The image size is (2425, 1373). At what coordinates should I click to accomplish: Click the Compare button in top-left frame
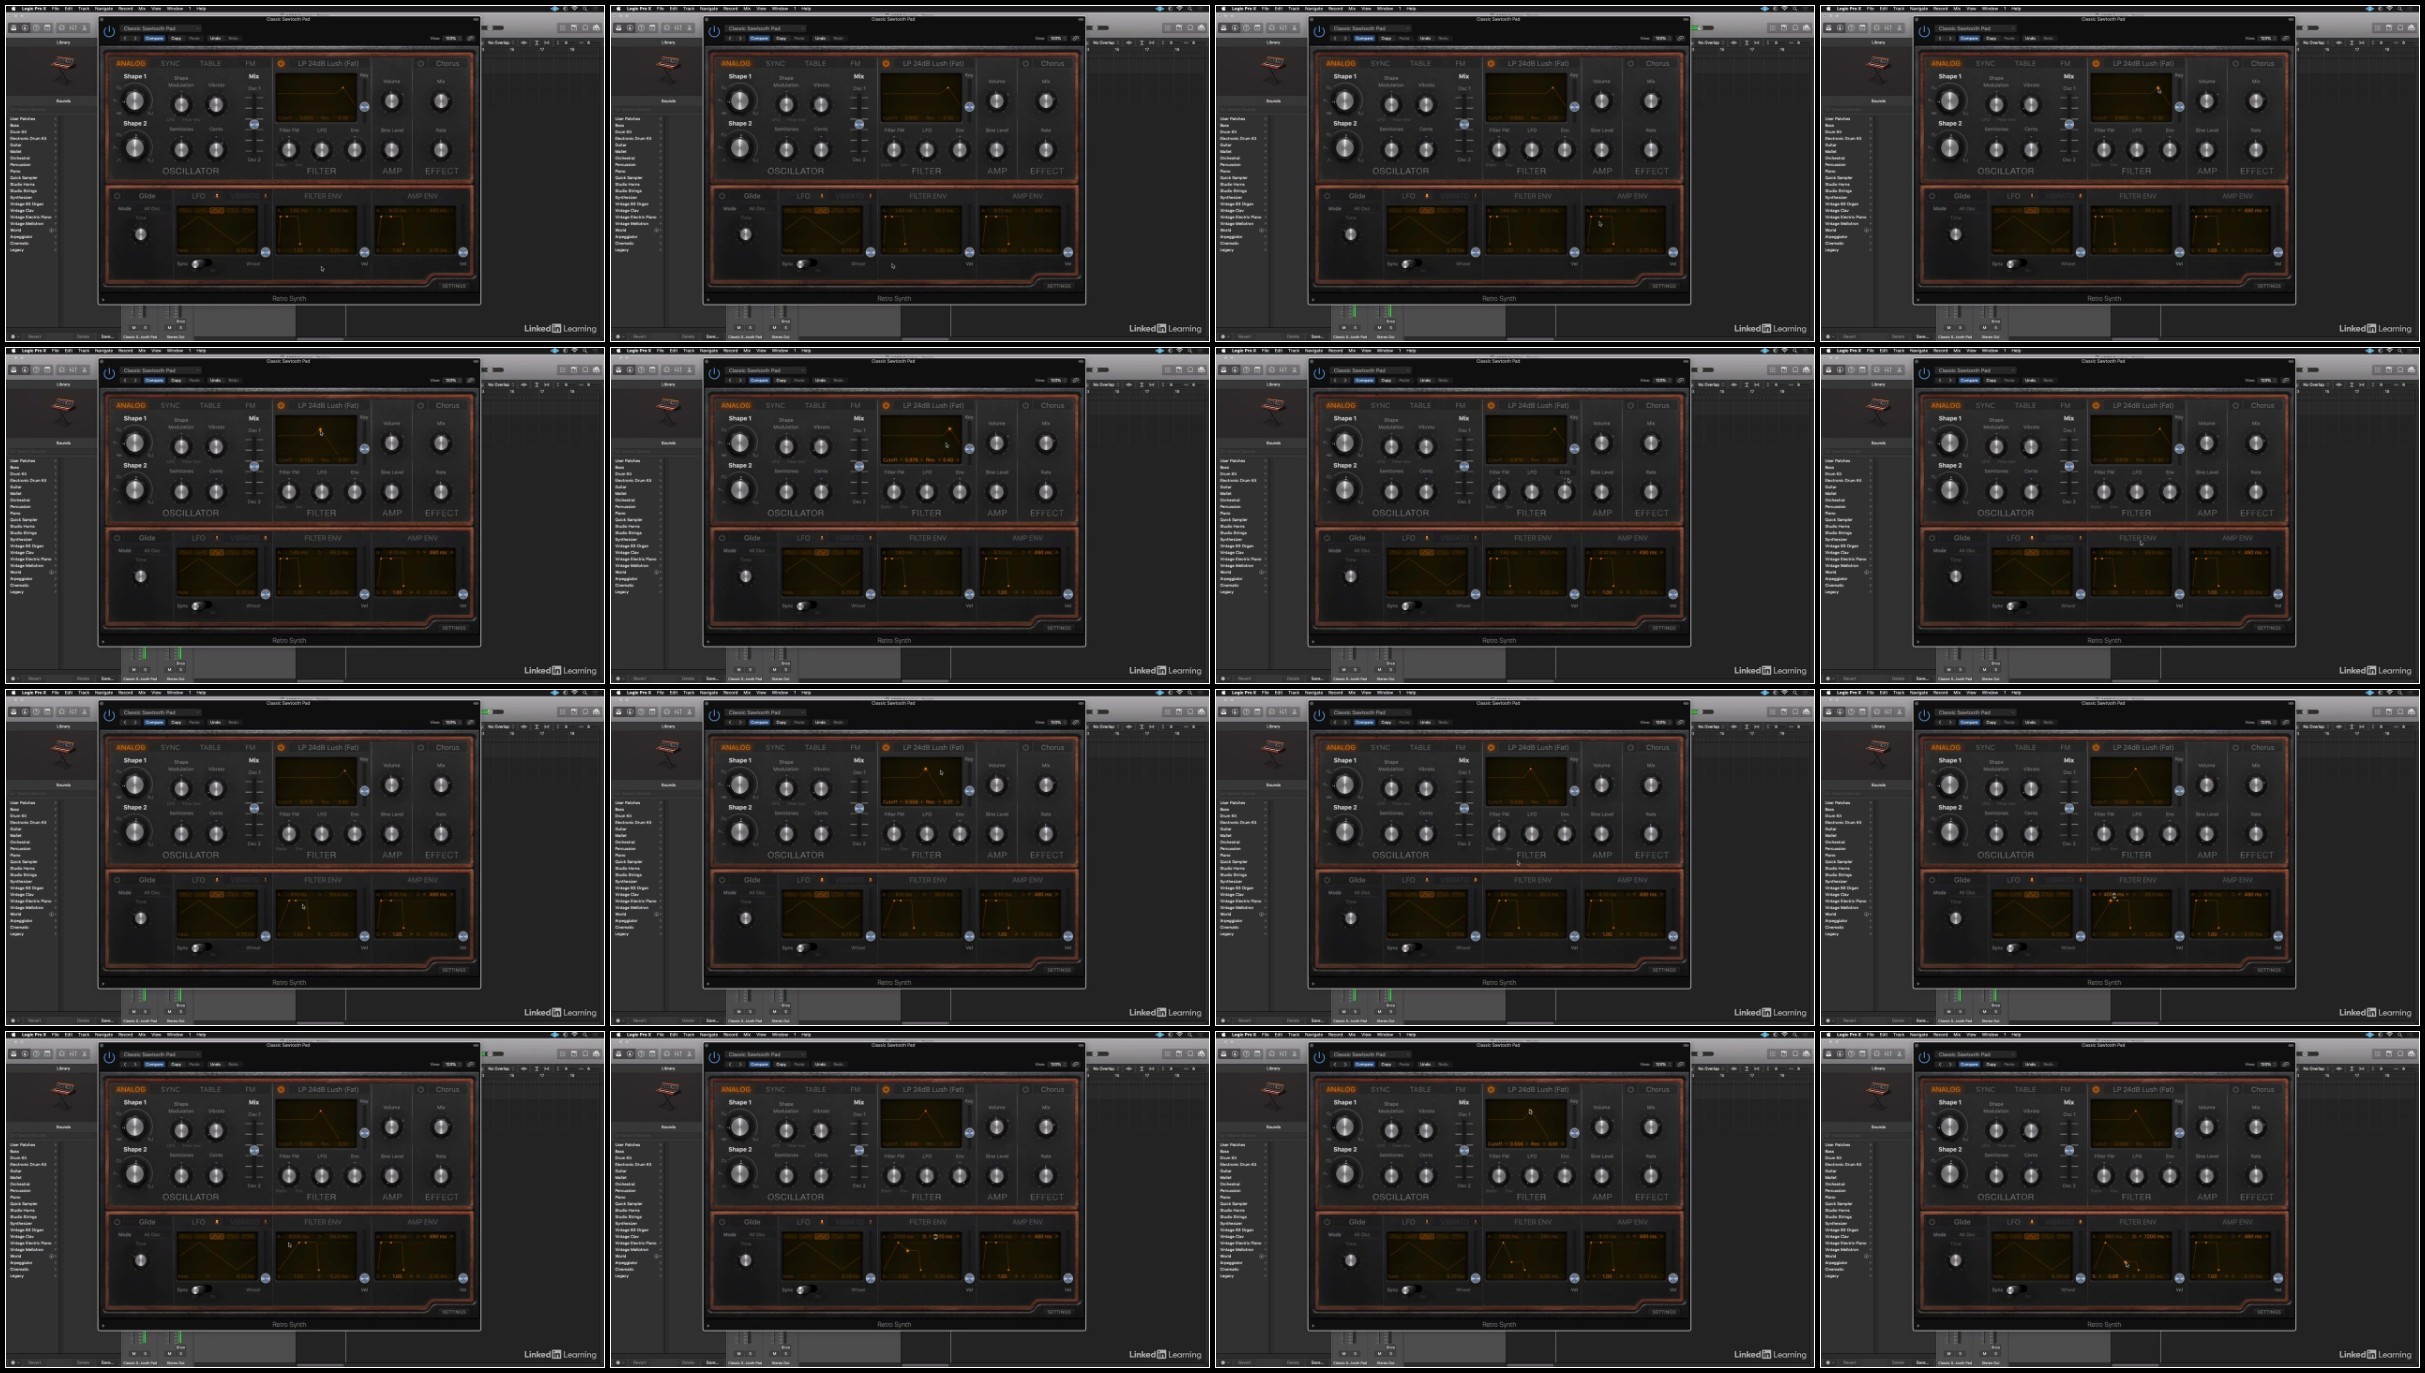(154, 38)
